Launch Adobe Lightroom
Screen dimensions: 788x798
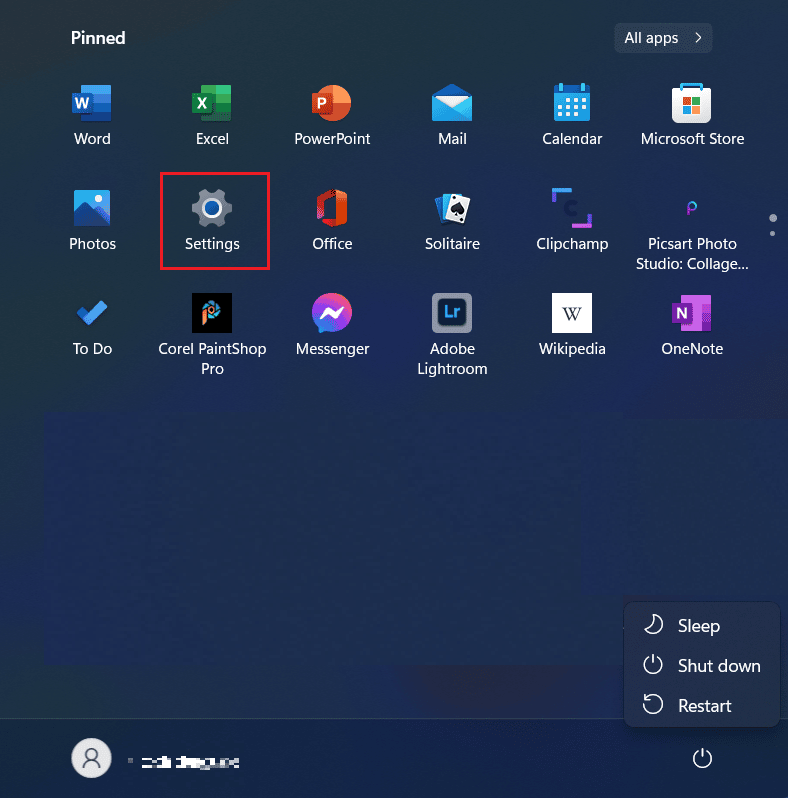(x=452, y=335)
